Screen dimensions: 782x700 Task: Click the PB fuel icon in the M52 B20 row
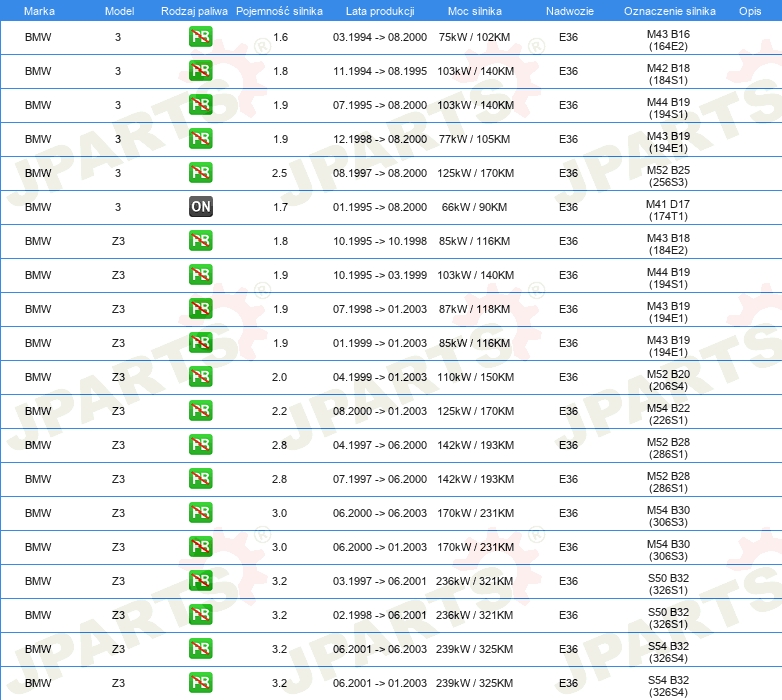200,377
